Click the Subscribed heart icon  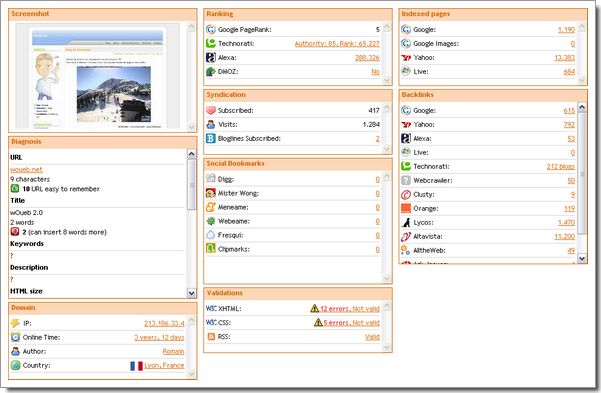210,110
